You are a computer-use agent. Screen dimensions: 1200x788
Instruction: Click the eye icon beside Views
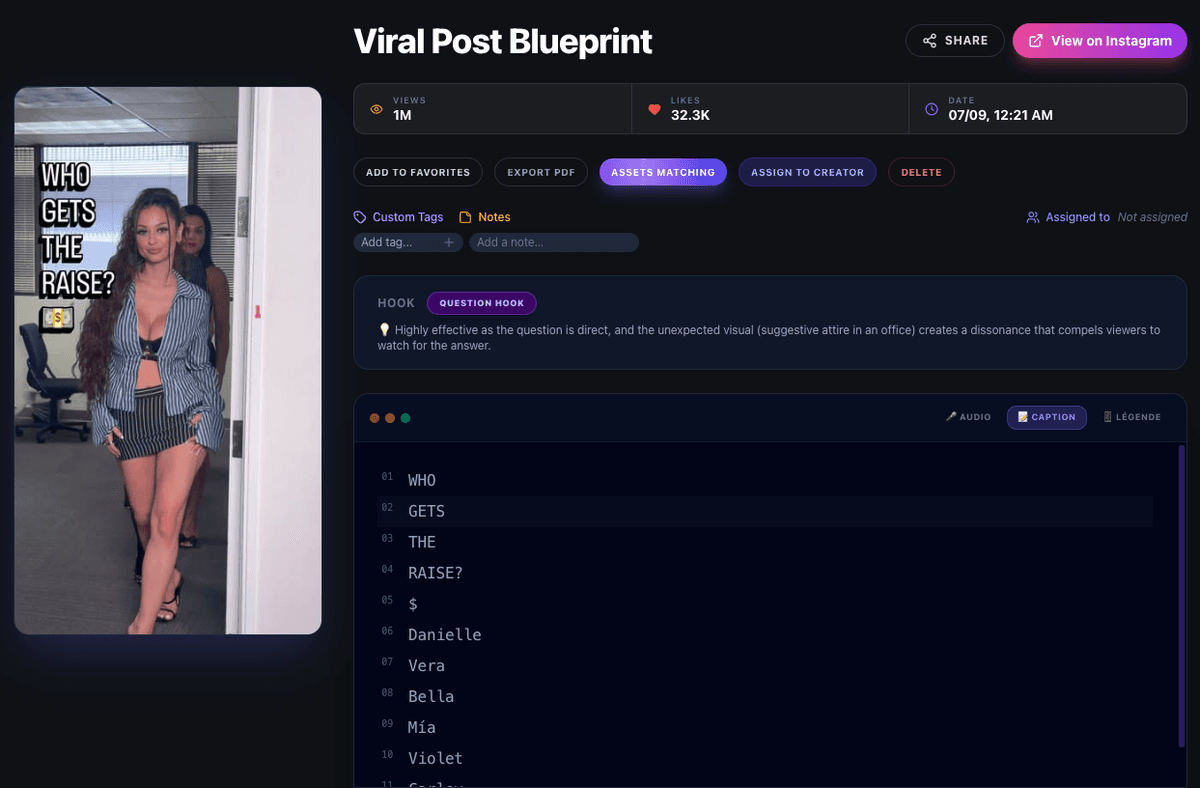pos(376,109)
